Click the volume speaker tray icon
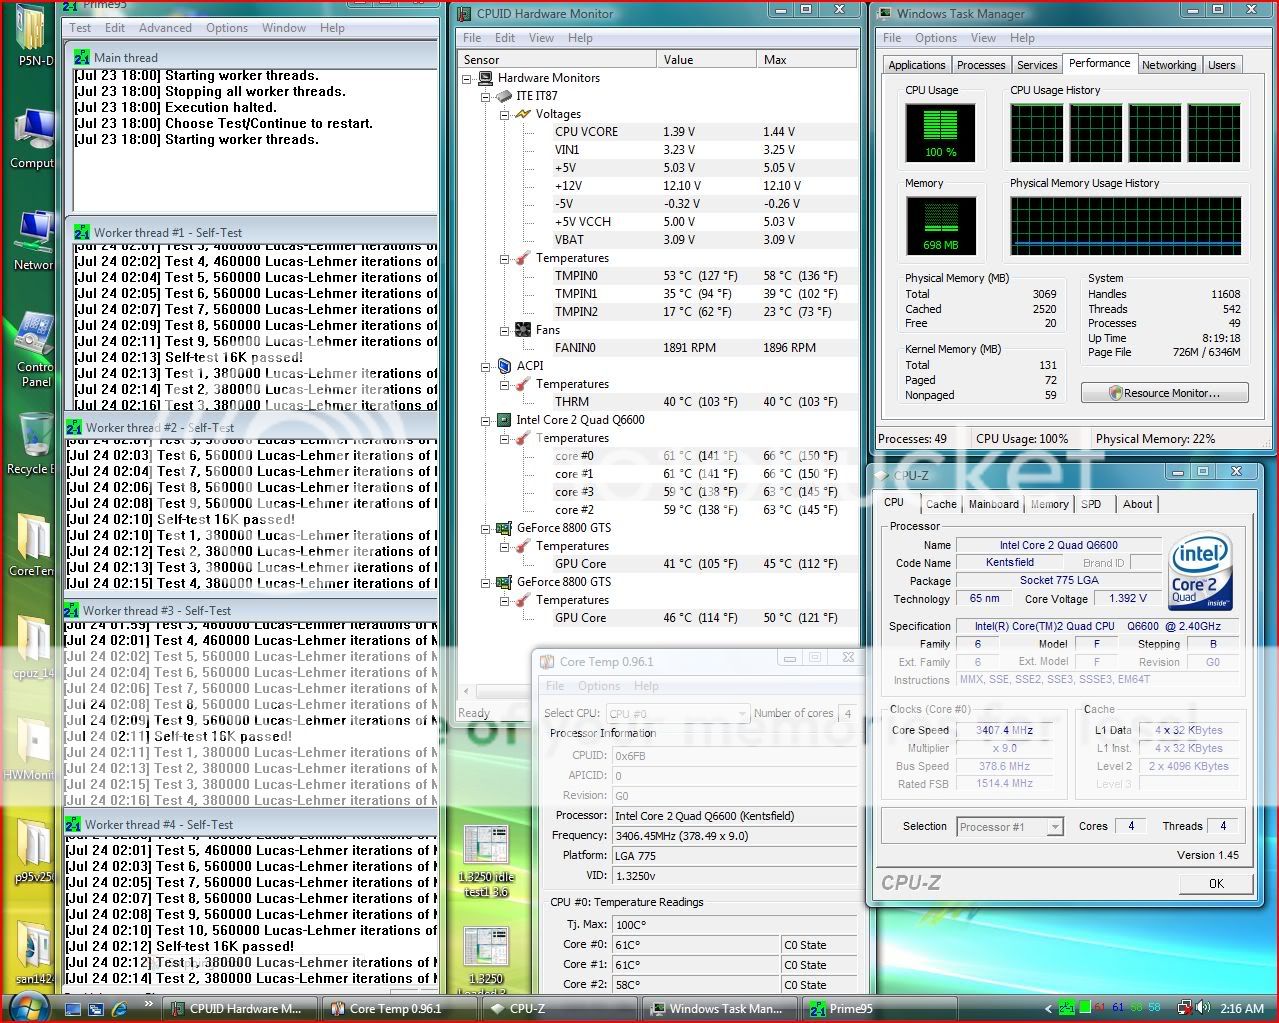The width and height of the screenshot is (1279, 1023). [x=1201, y=1008]
